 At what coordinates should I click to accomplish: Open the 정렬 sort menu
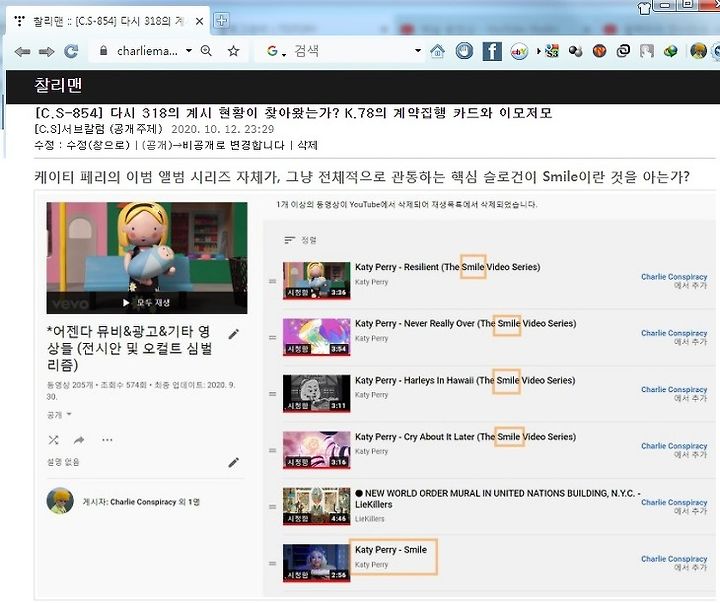[x=300, y=240]
